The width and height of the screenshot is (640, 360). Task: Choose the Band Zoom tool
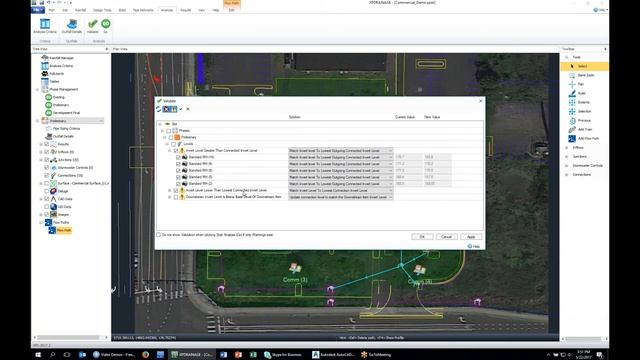click(582, 75)
